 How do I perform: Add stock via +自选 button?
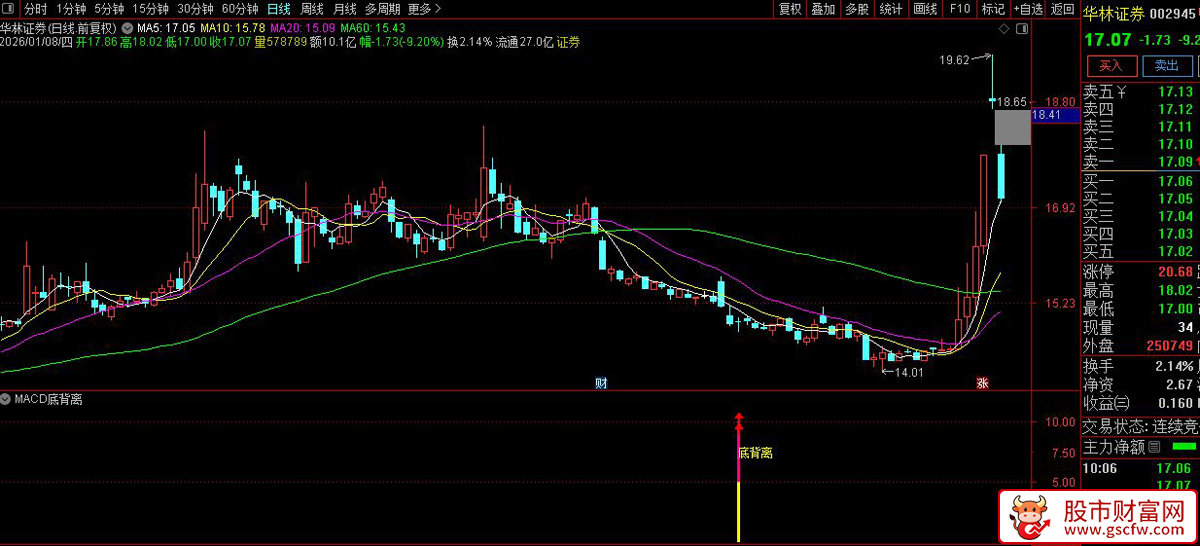[x=1027, y=9]
